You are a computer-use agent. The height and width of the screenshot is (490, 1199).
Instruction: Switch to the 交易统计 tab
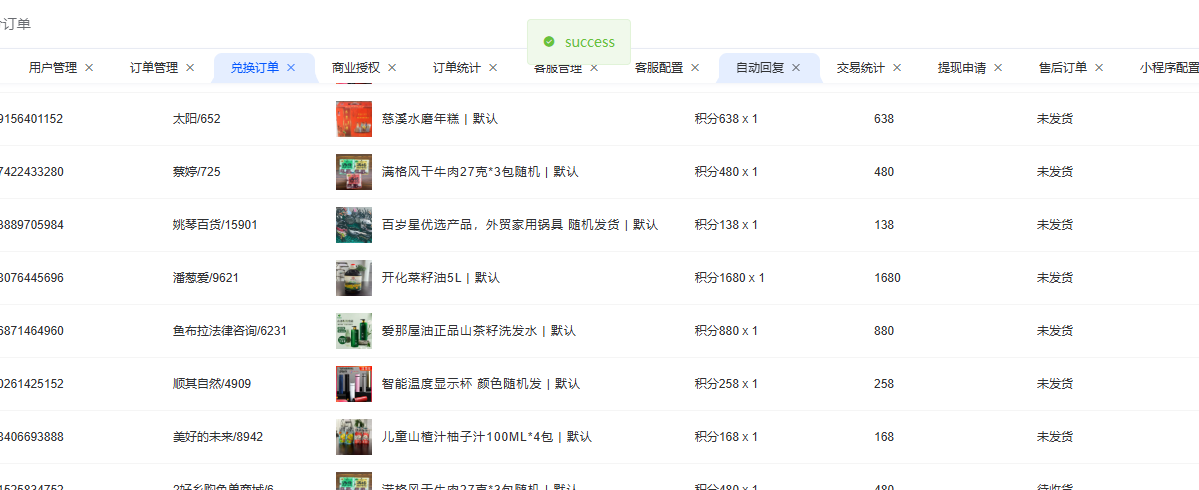pyautogui.click(x=860, y=67)
